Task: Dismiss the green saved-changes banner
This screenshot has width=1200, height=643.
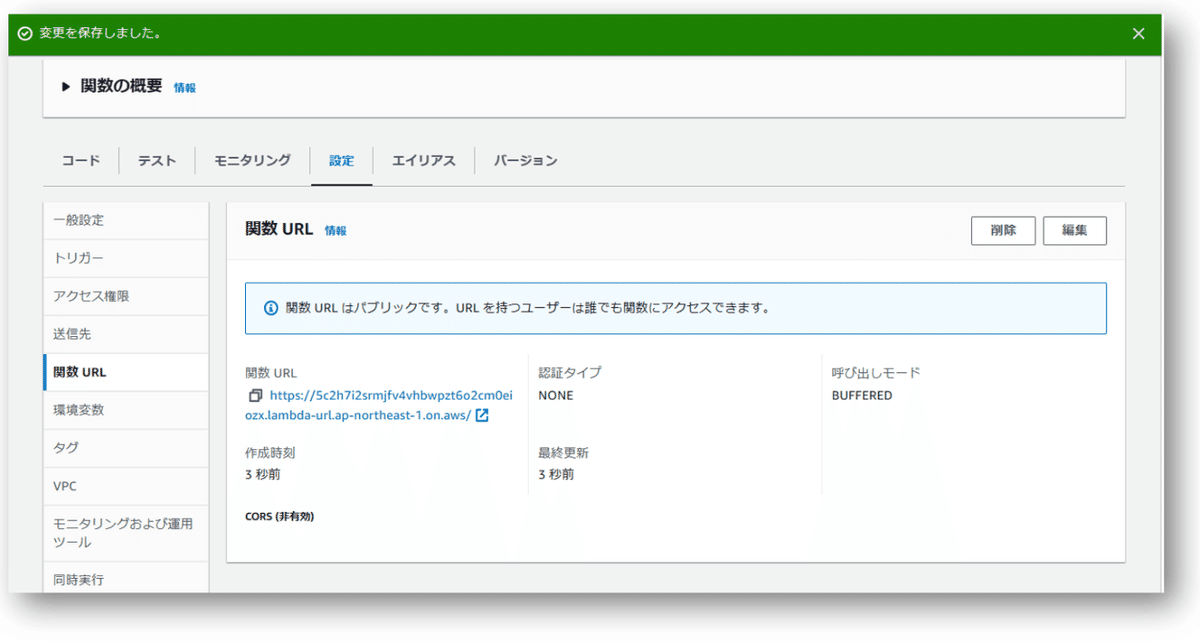Action: point(1138,33)
